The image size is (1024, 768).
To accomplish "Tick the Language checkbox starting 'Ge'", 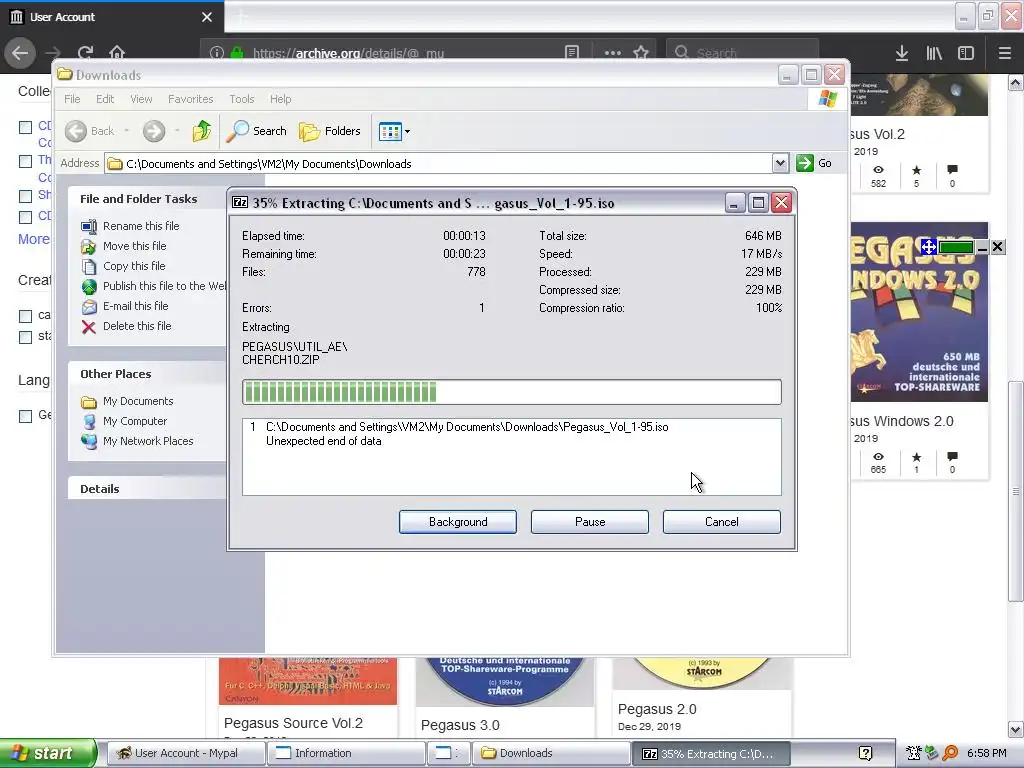I will 25,416.
